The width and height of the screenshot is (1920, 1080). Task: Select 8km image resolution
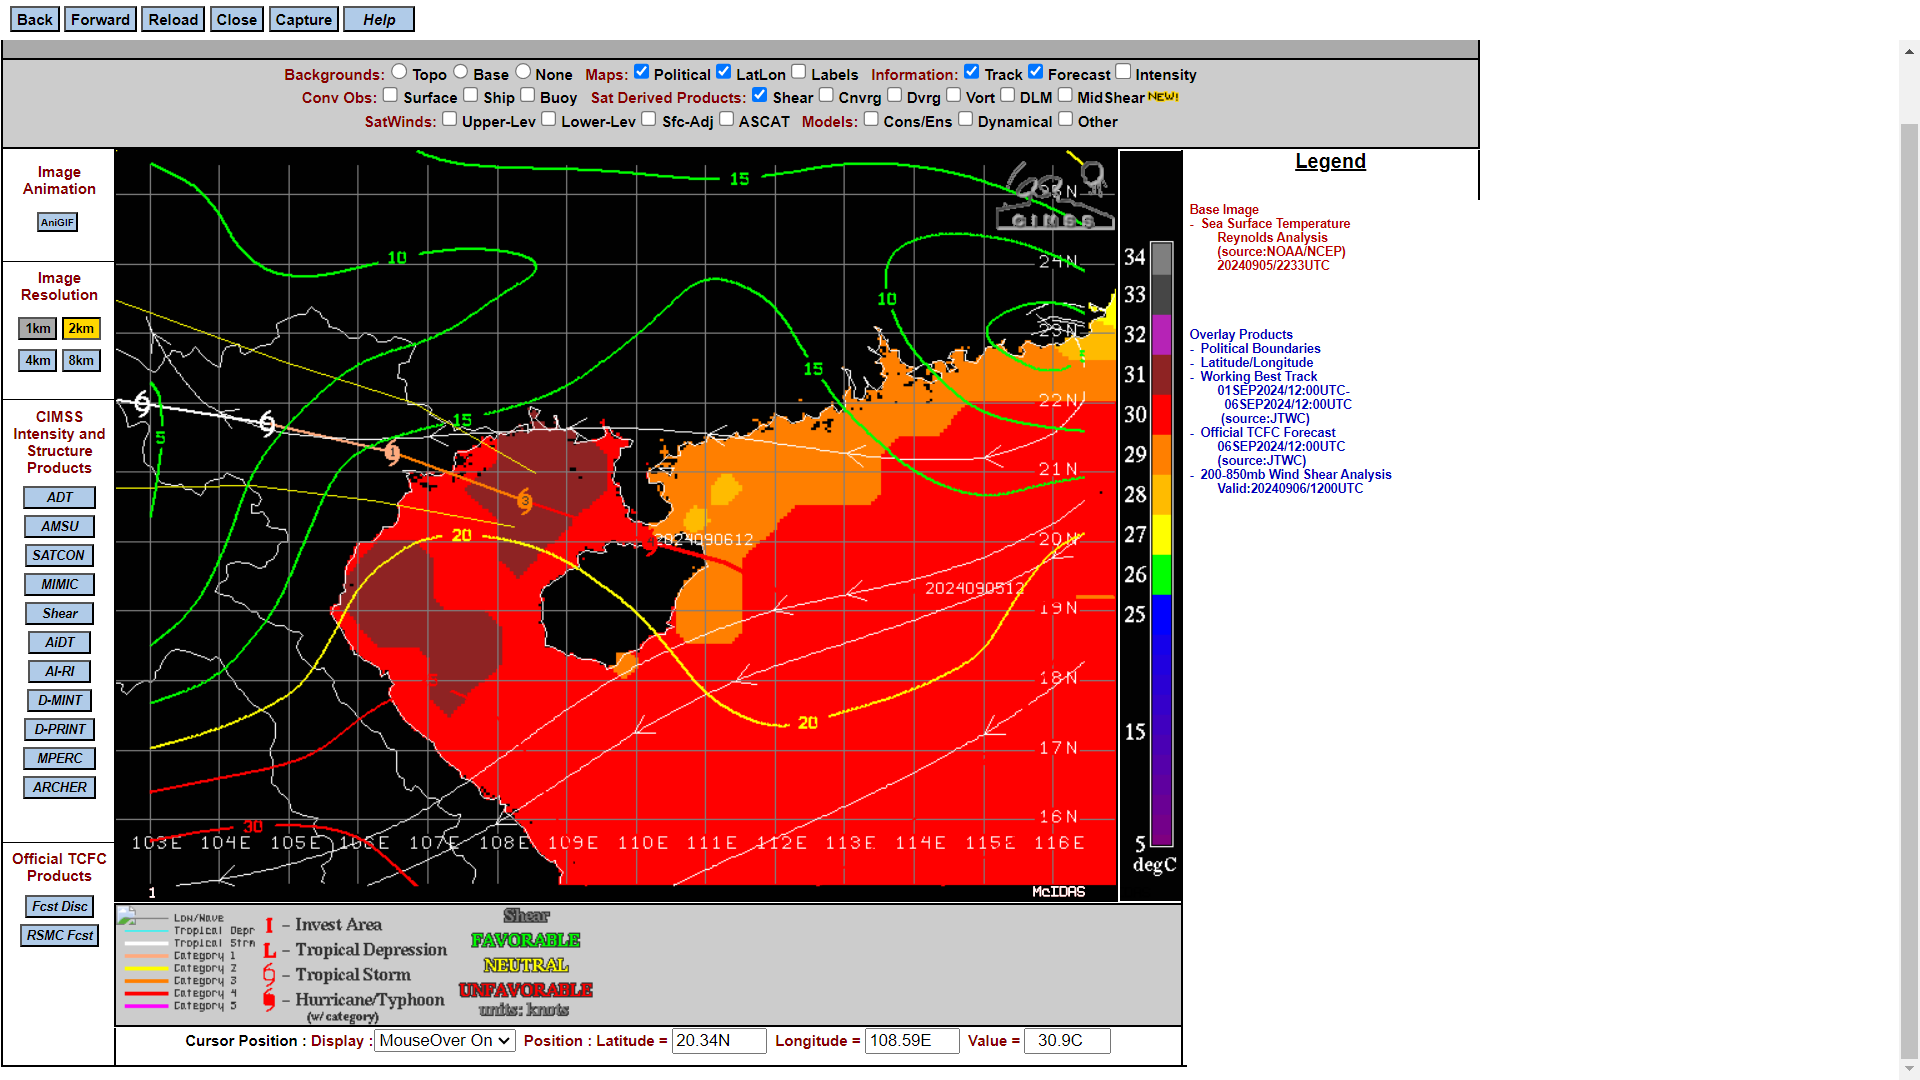coord(81,360)
